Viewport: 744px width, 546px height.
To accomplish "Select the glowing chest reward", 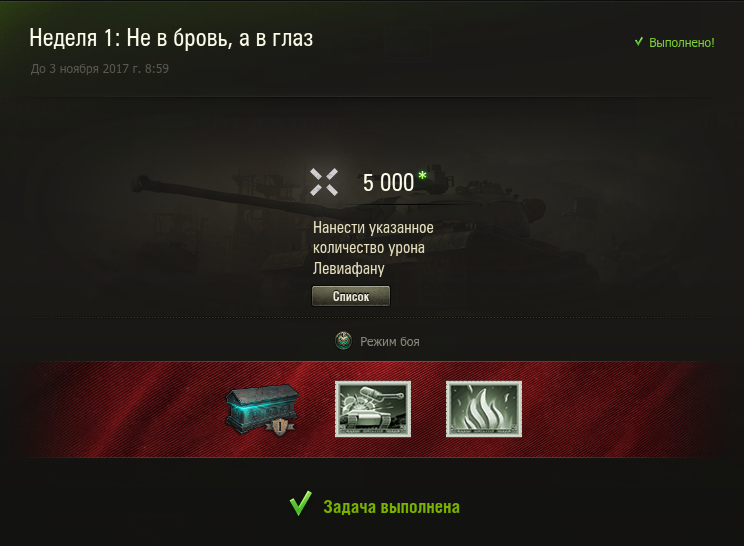I will [262, 409].
